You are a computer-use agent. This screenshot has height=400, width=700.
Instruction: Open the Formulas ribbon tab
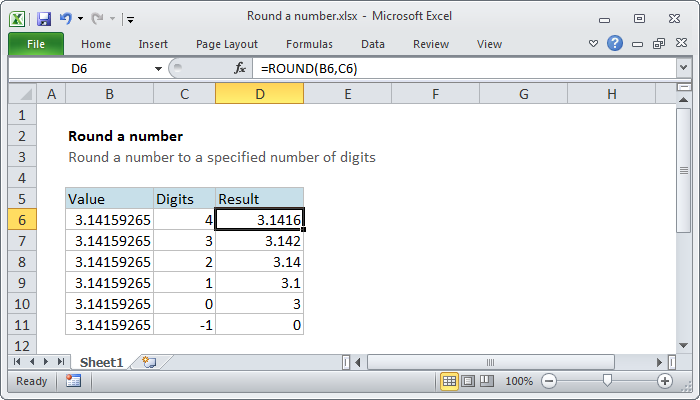point(309,44)
